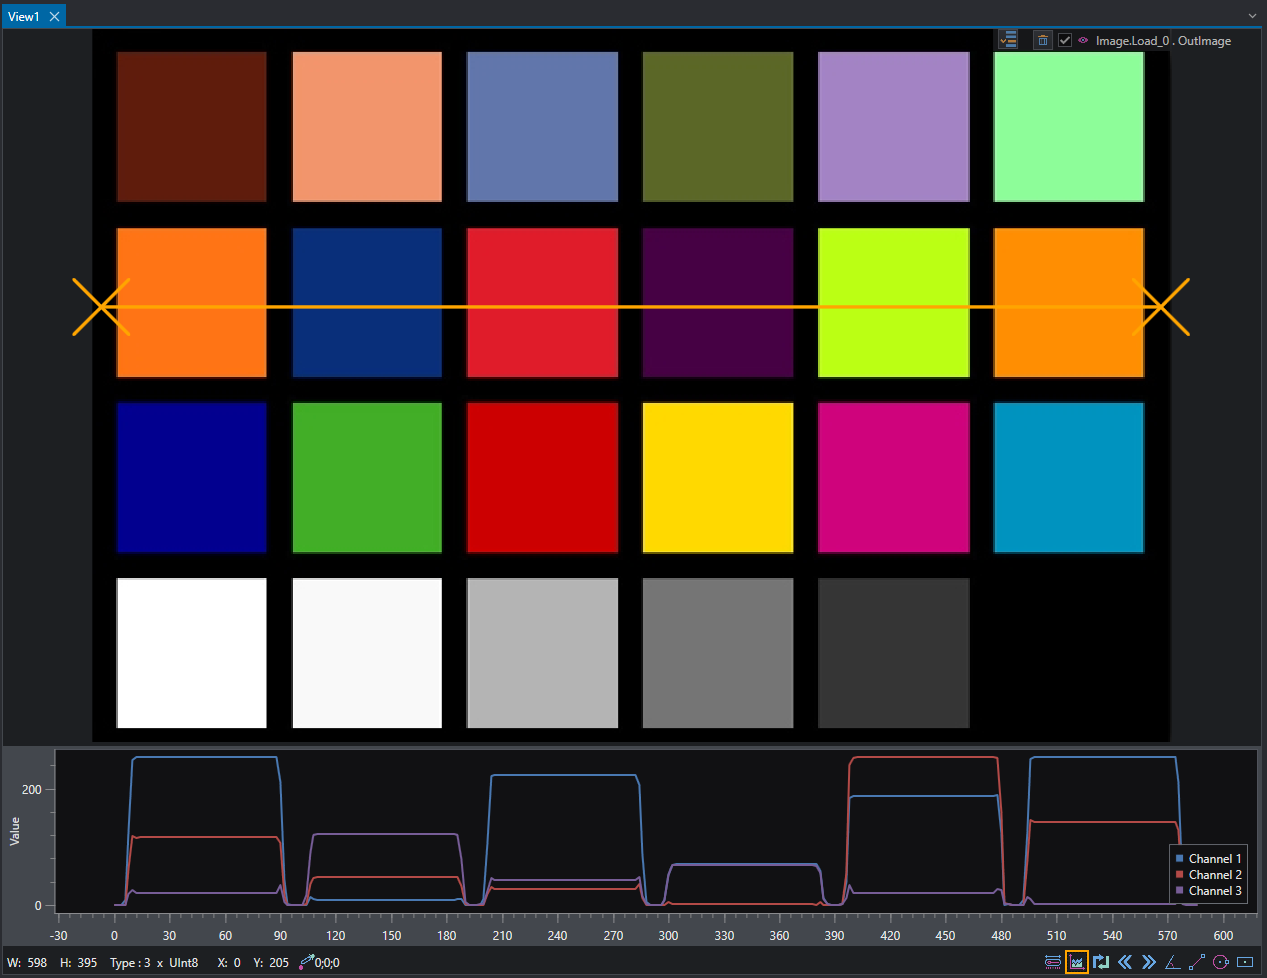The height and width of the screenshot is (978, 1267).
Task: Click the Value axis label on chart
Action: click(x=15, y=831)
